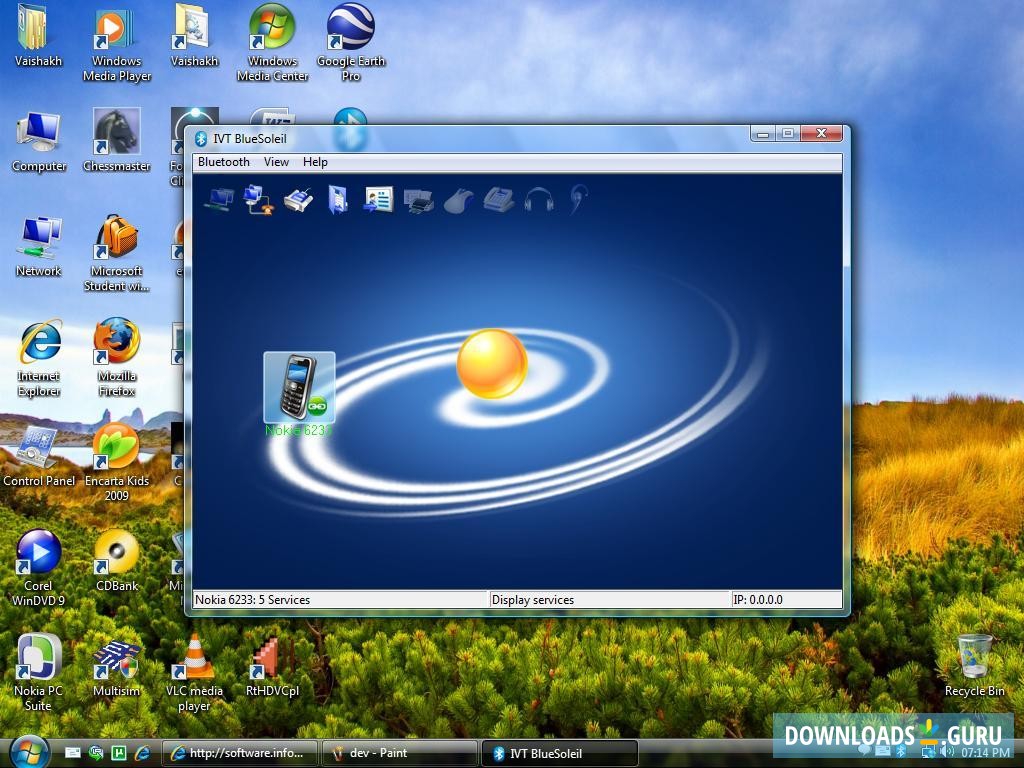Maximize the IVT BlueSoleil window
Screen dimensions: 1024x768
pos(788,134)
